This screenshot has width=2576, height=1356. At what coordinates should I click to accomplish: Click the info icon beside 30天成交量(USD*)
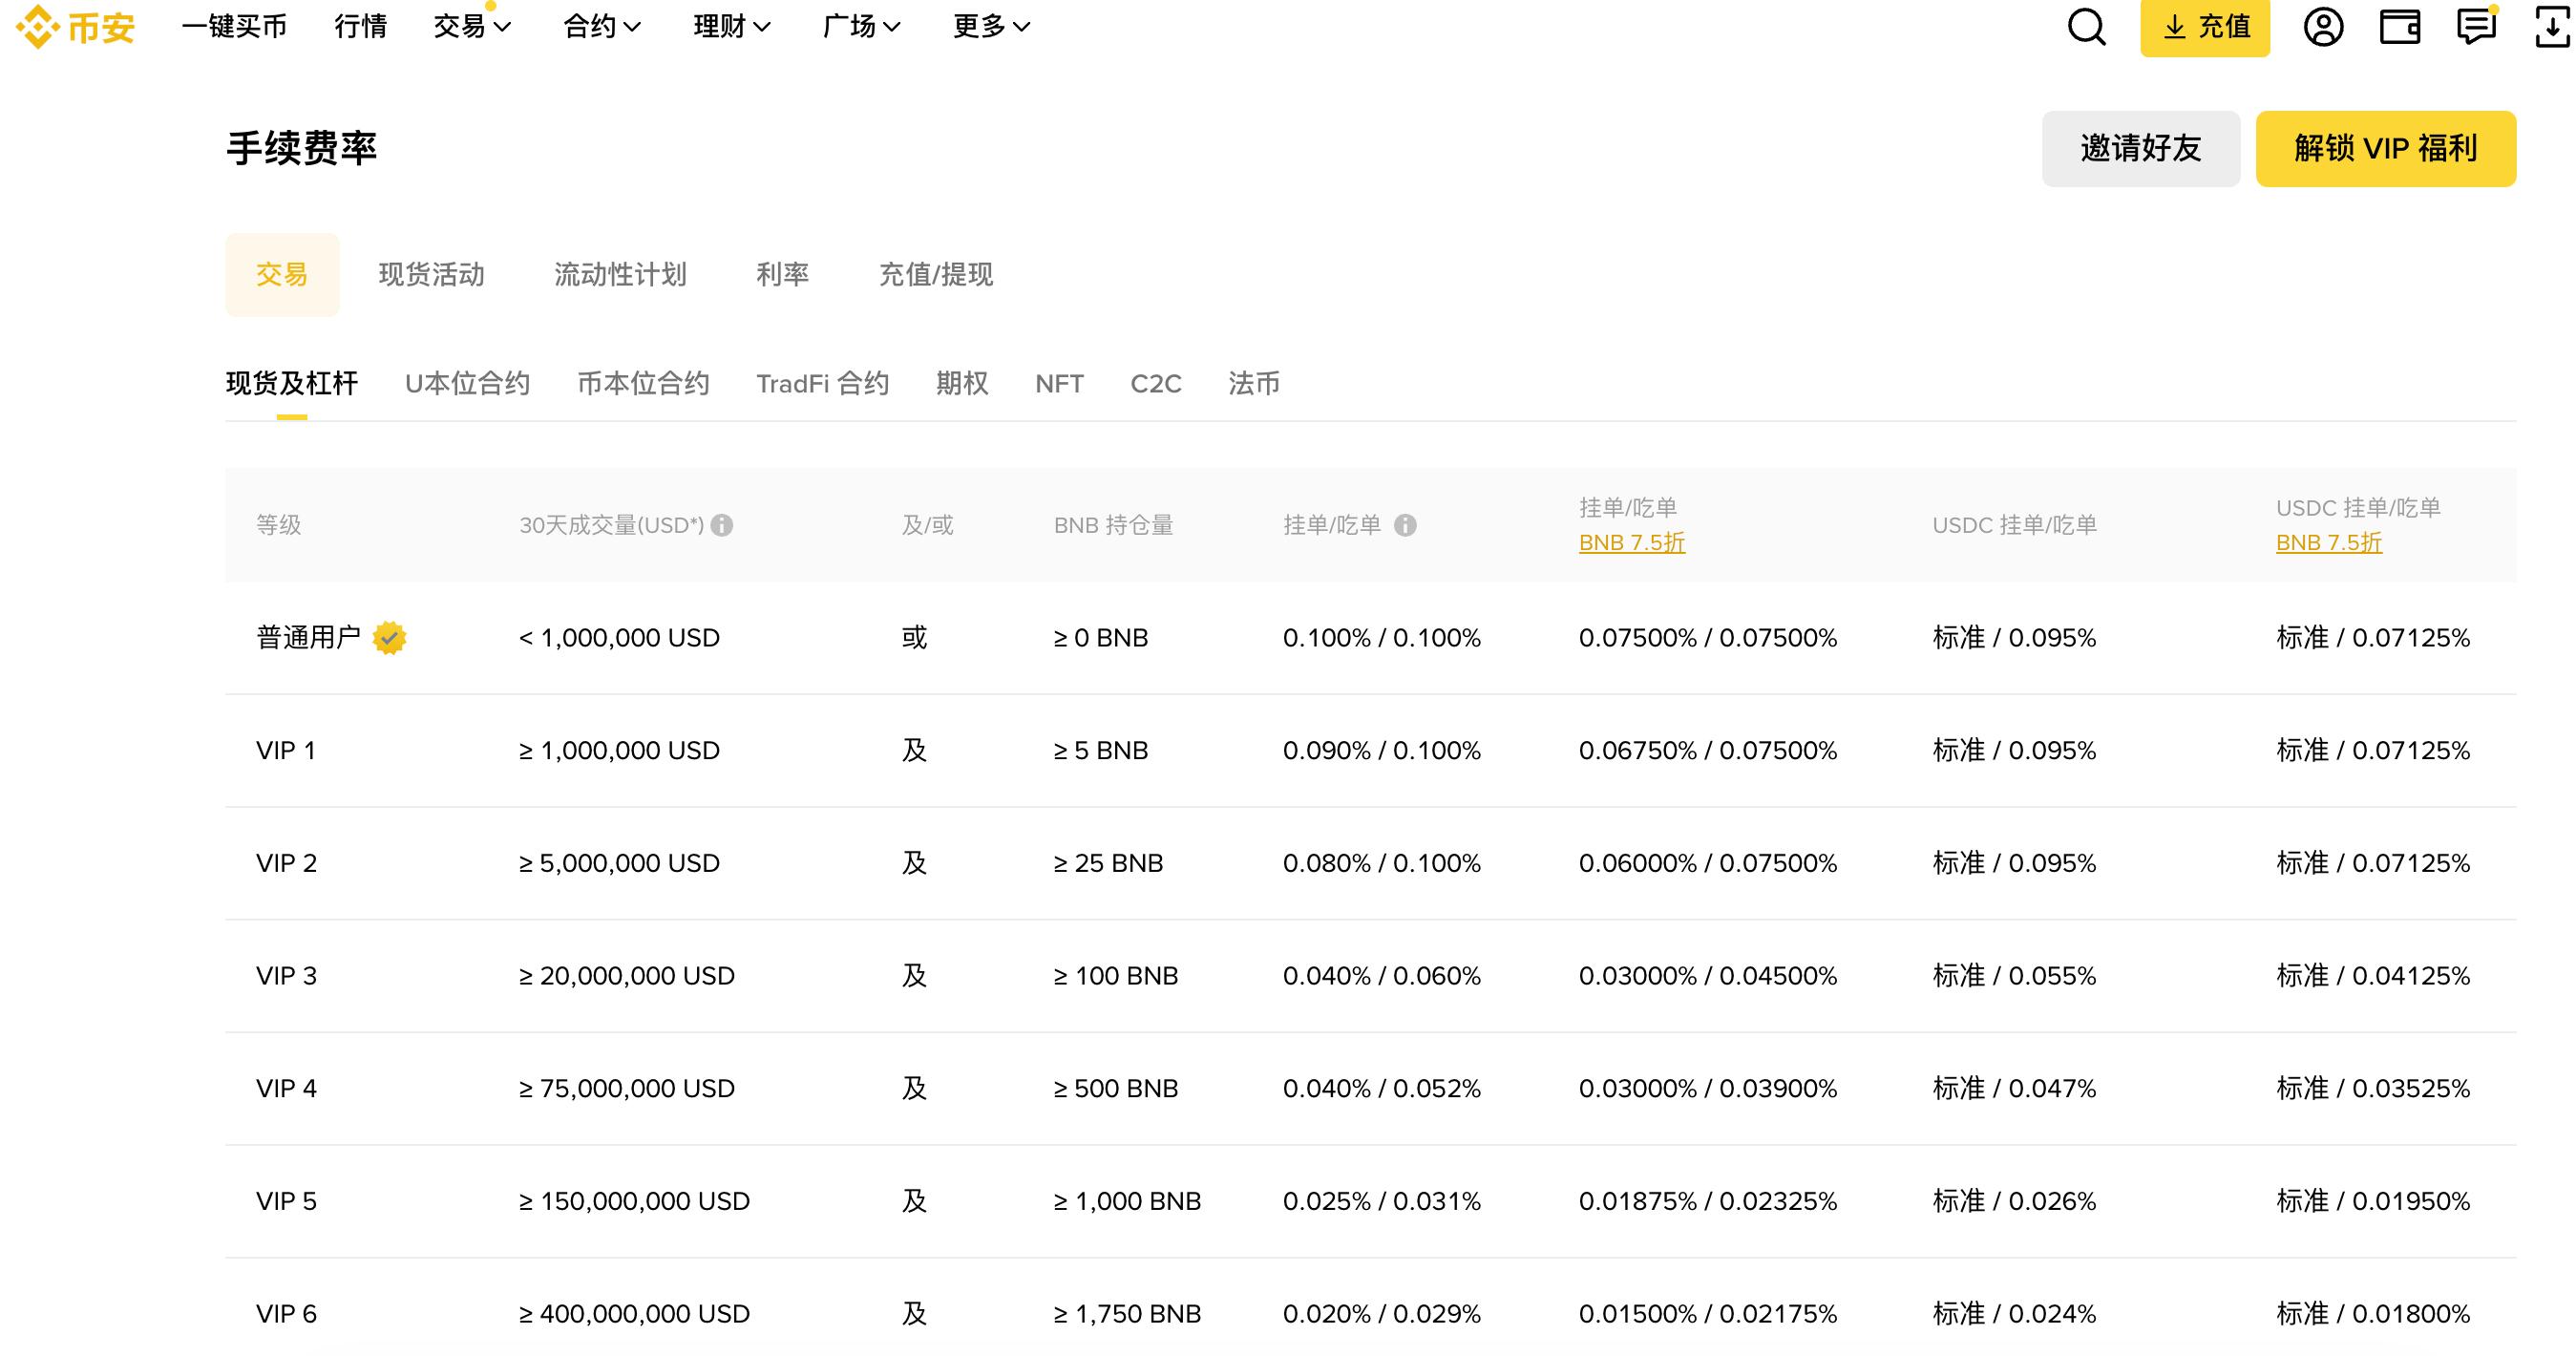pos(724,525)
